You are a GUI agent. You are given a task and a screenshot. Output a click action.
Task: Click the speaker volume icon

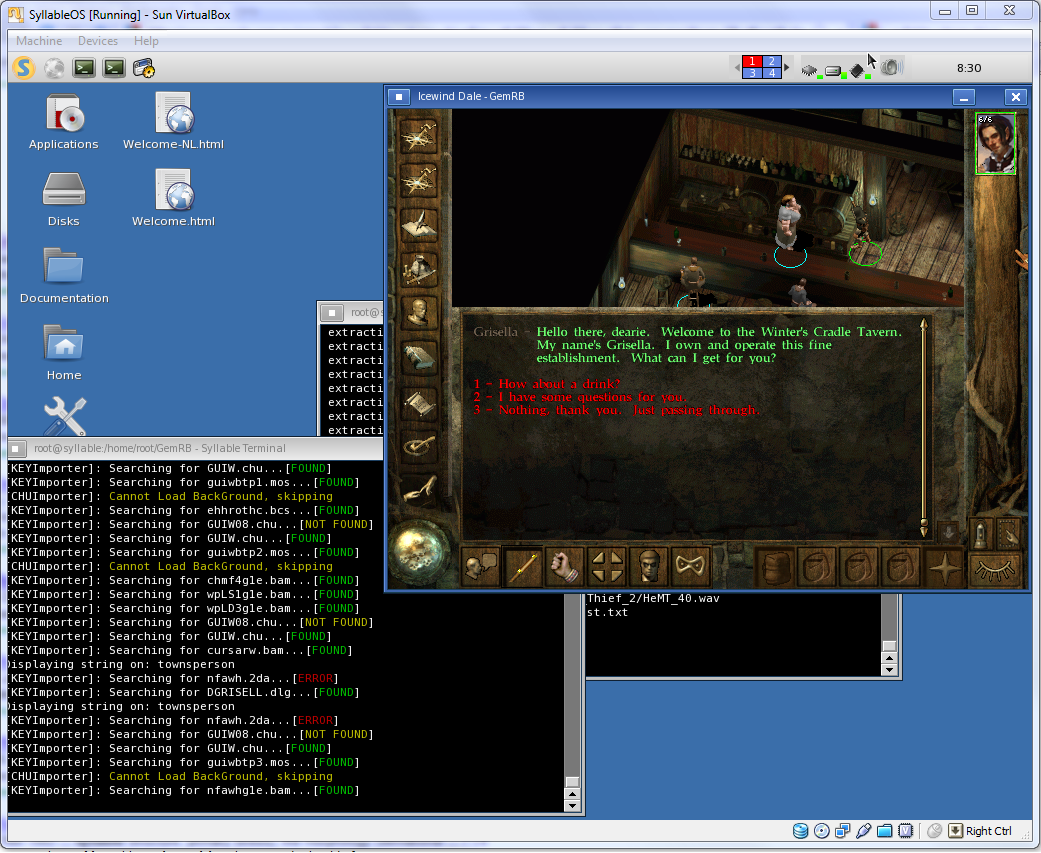pyautogui.click(x=892, y=68)
